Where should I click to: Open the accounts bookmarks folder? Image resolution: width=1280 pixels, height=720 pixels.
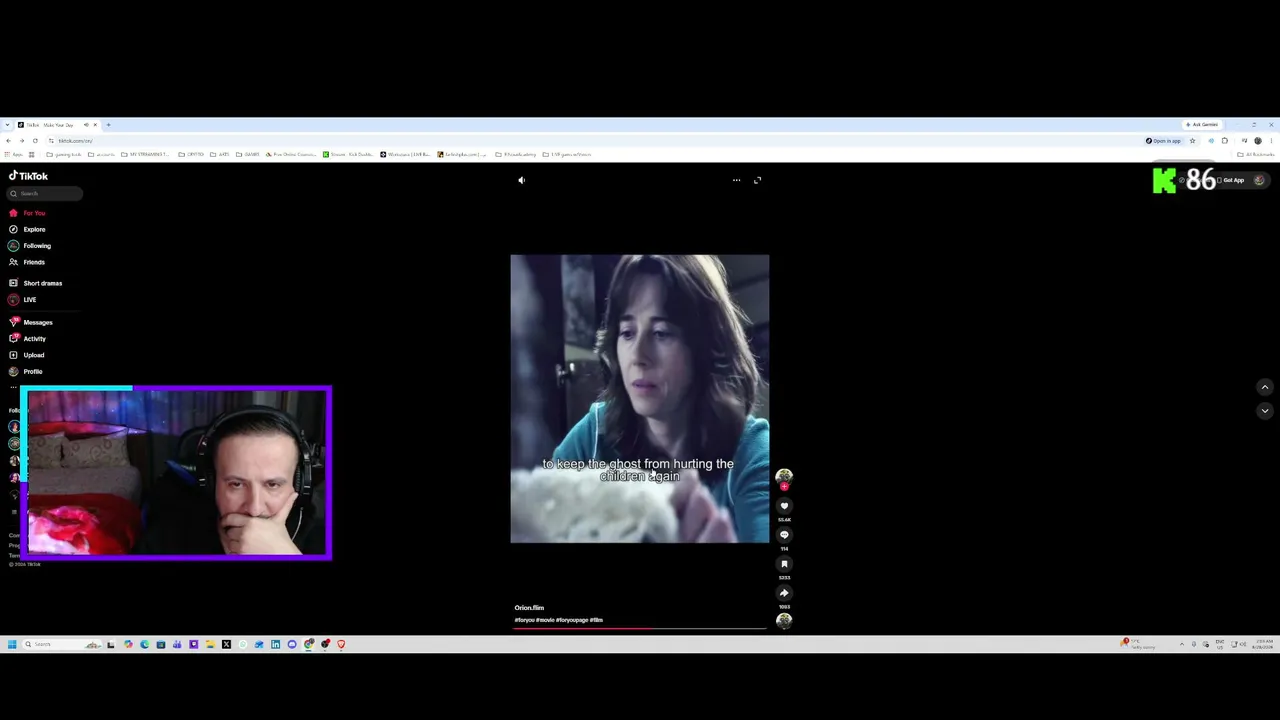102,155
